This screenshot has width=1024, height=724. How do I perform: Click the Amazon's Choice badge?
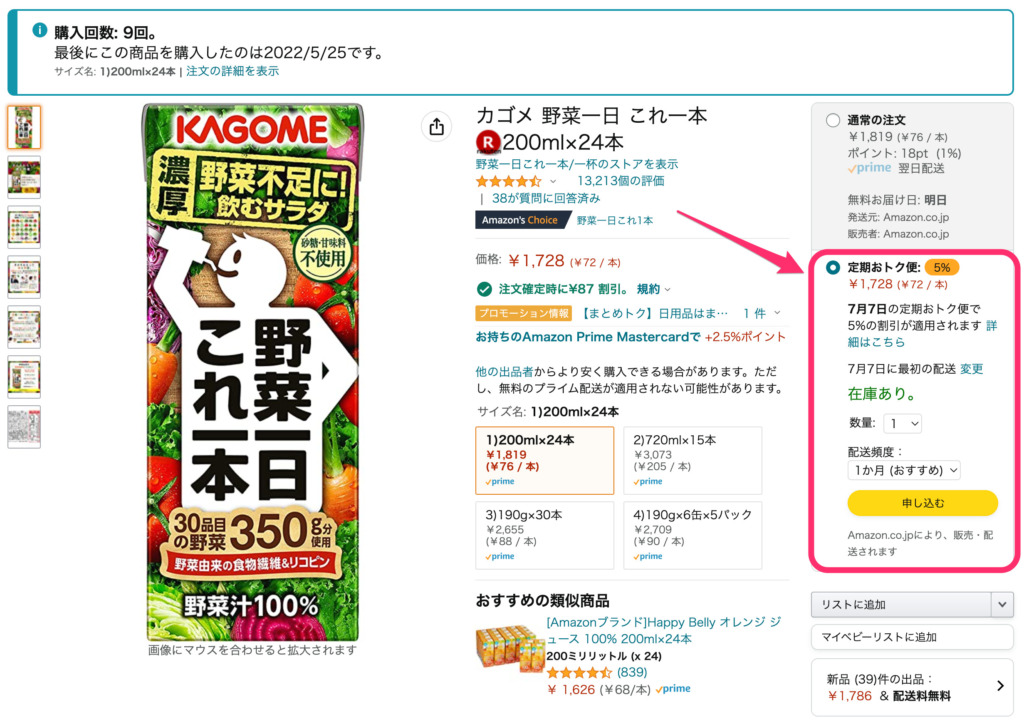(x=520, y=220)
